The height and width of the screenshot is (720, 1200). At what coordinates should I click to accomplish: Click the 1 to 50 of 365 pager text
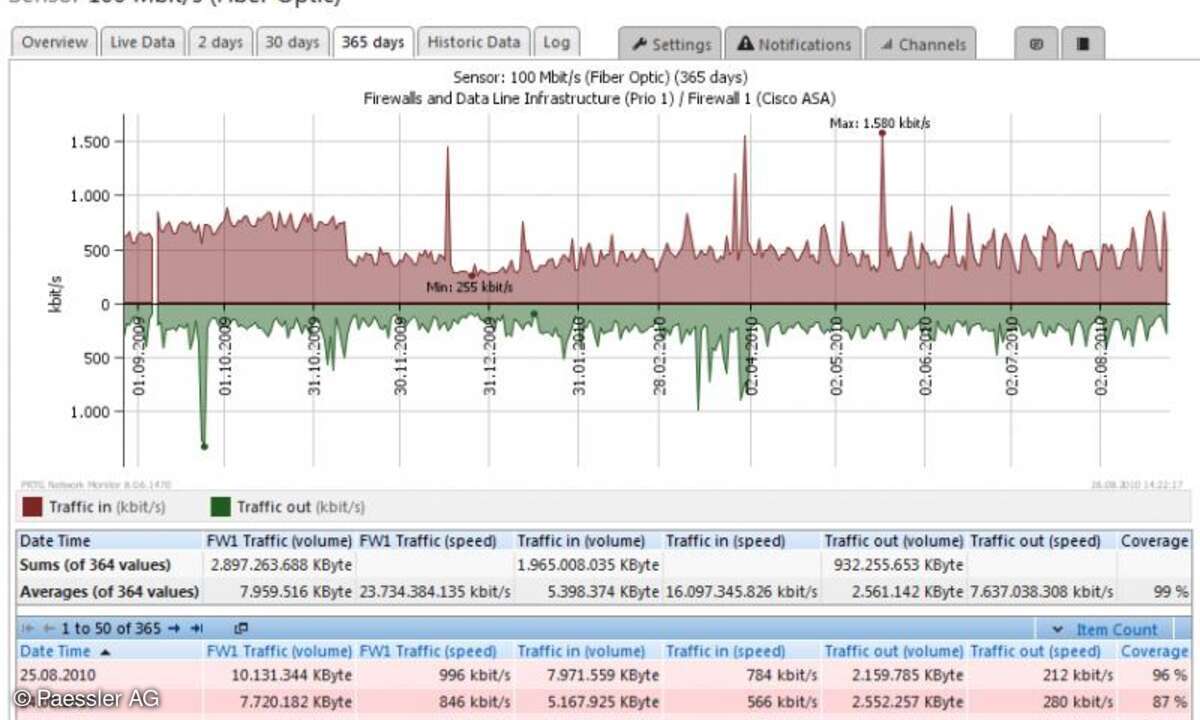coord(110,629)
